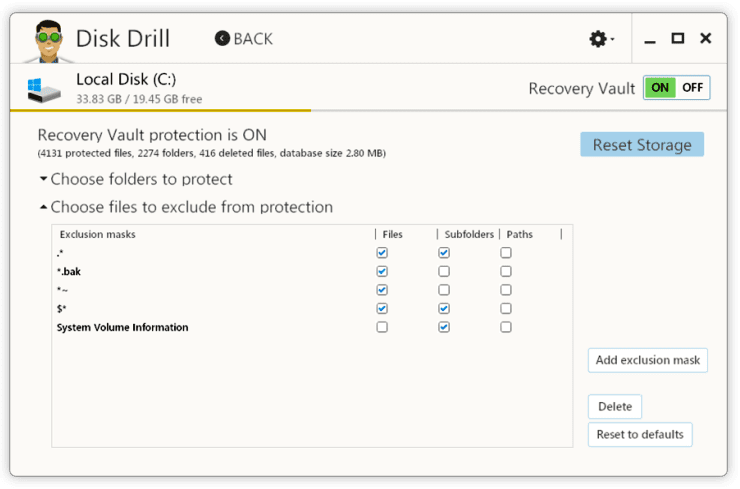Click the Delete button
The image size is (740, 489).
tap(615, 407)
